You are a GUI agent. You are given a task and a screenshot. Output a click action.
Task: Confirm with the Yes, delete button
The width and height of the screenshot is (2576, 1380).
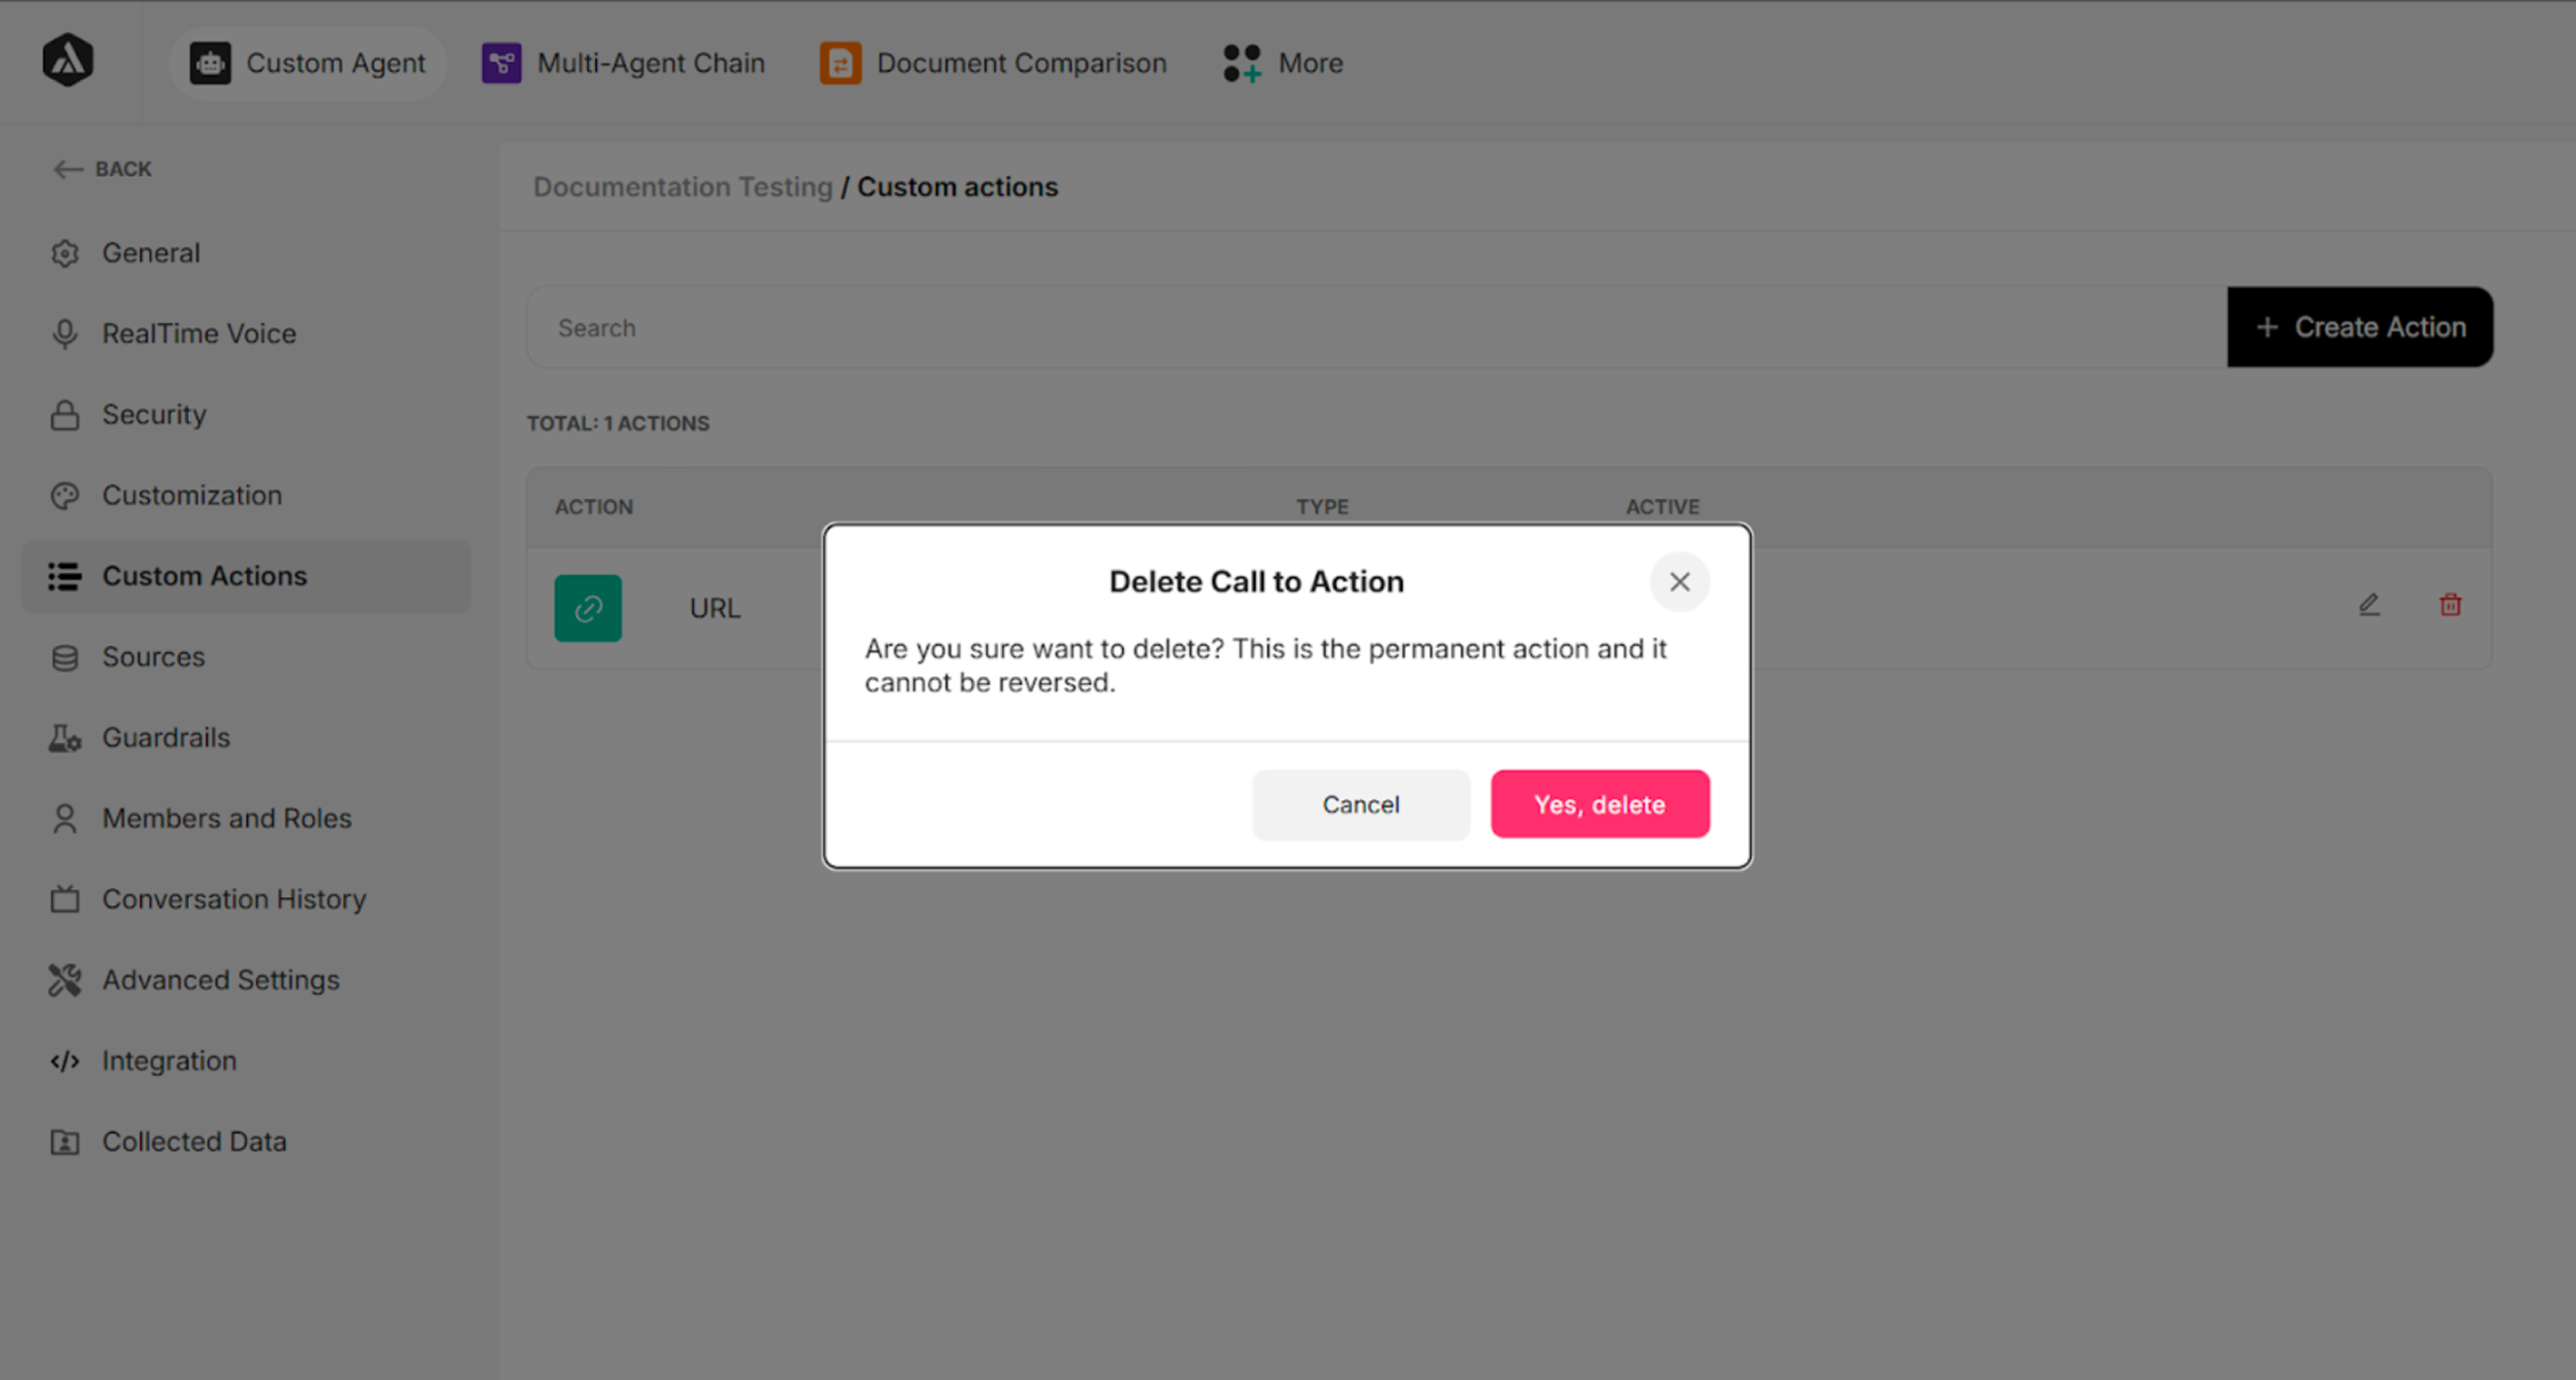pyautogui.click(x=1599, y=804)
